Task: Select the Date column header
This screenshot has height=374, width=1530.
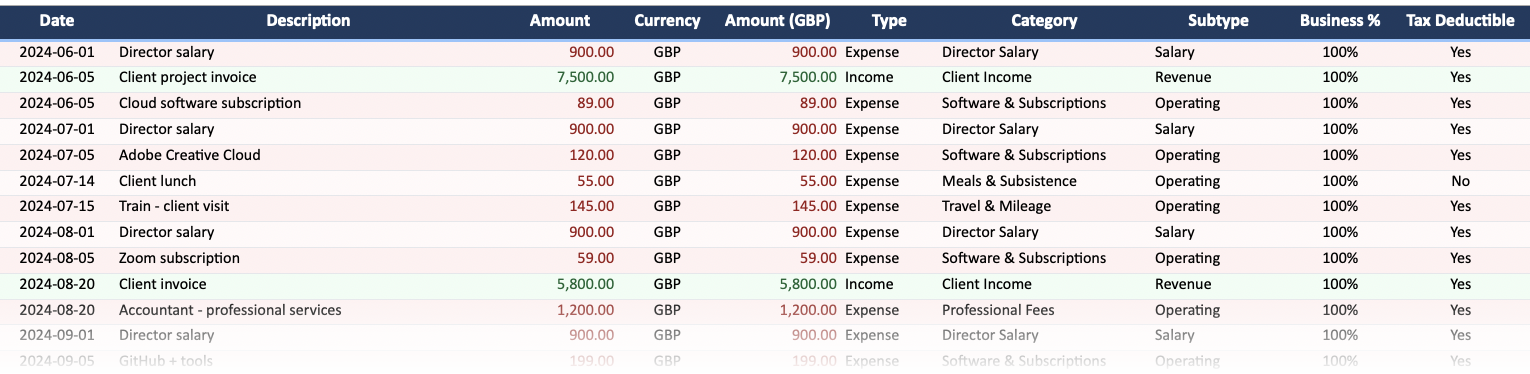Action: tap(57, 20)
